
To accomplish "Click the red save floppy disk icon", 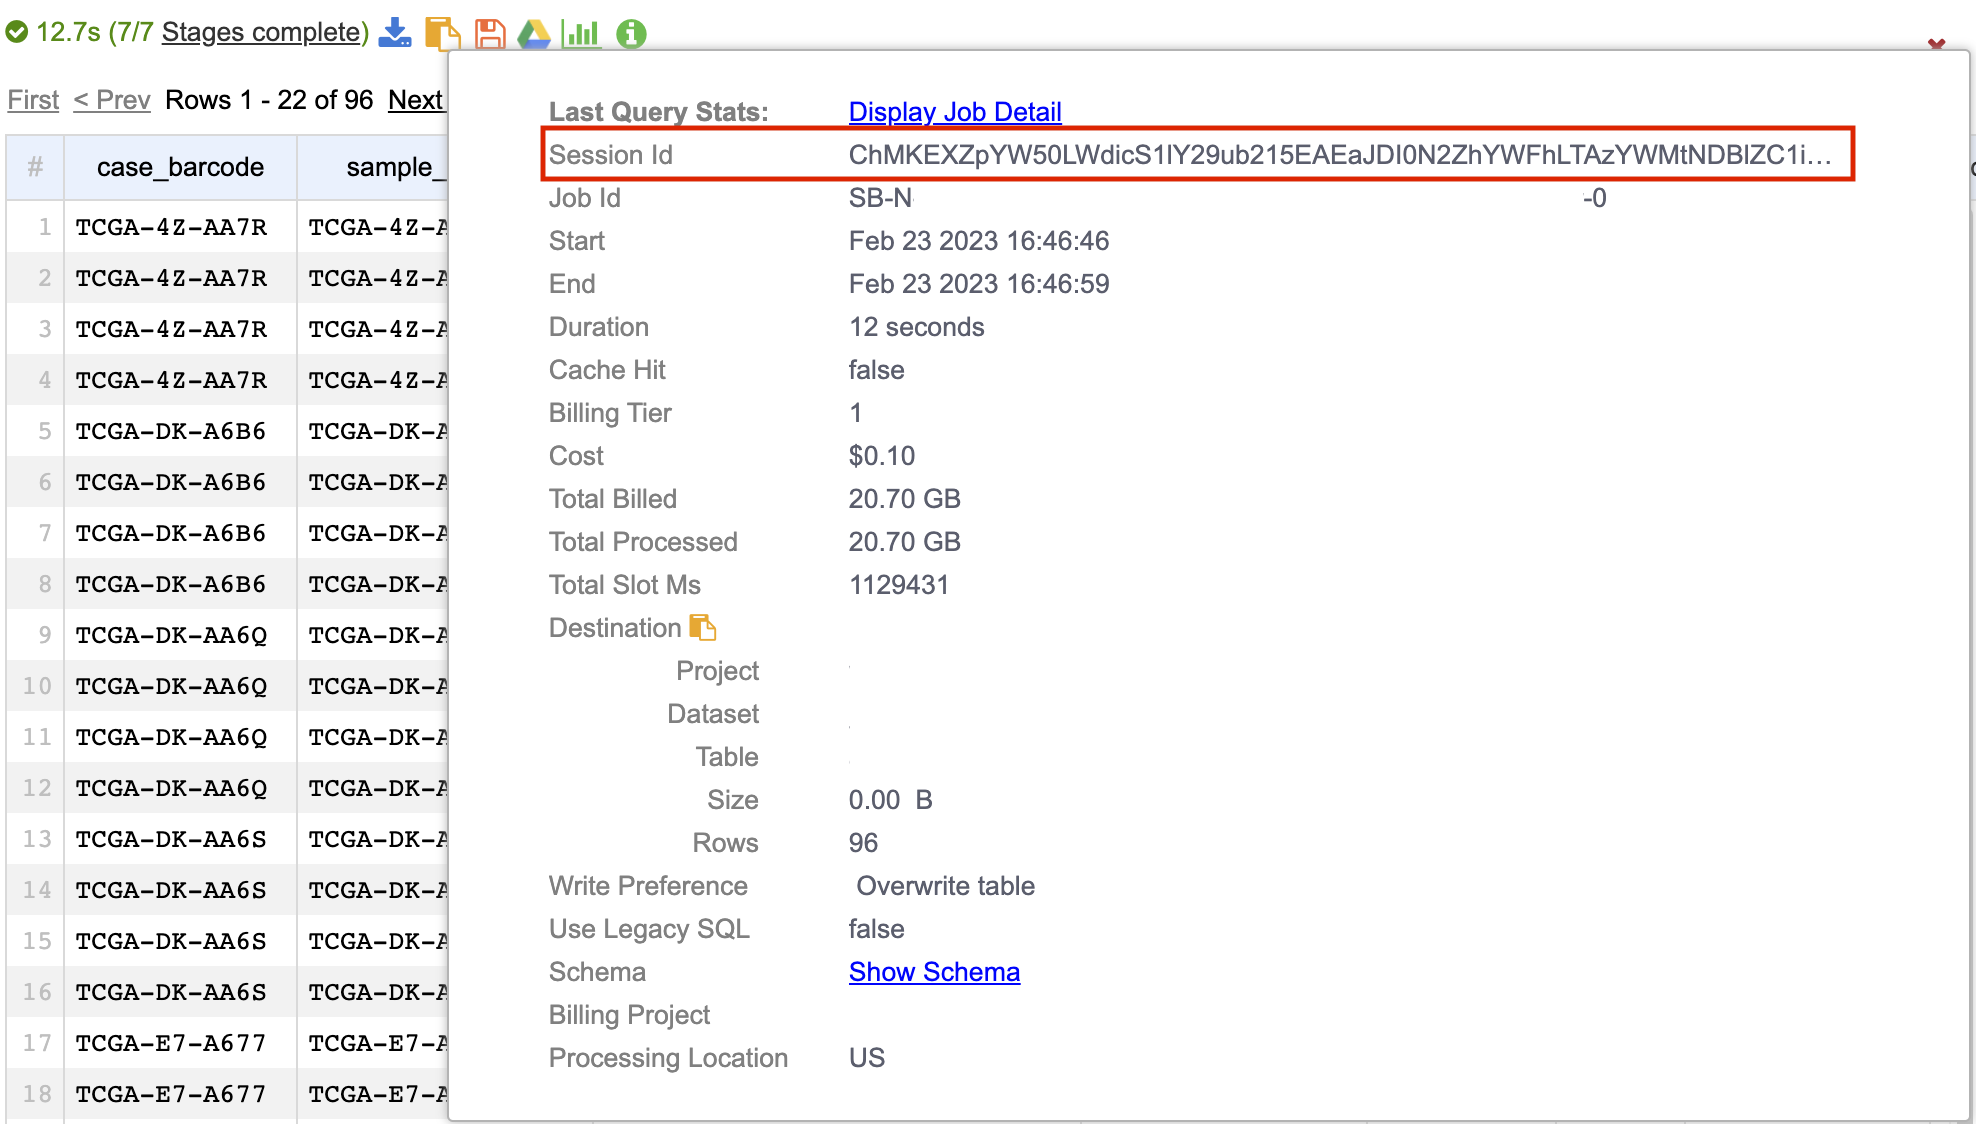I will [489, 33].
